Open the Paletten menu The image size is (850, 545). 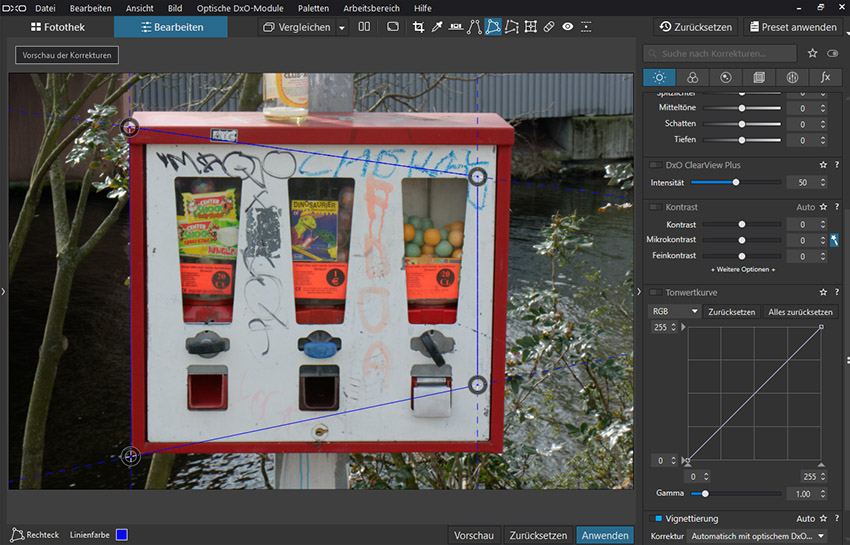coord(312,8)
